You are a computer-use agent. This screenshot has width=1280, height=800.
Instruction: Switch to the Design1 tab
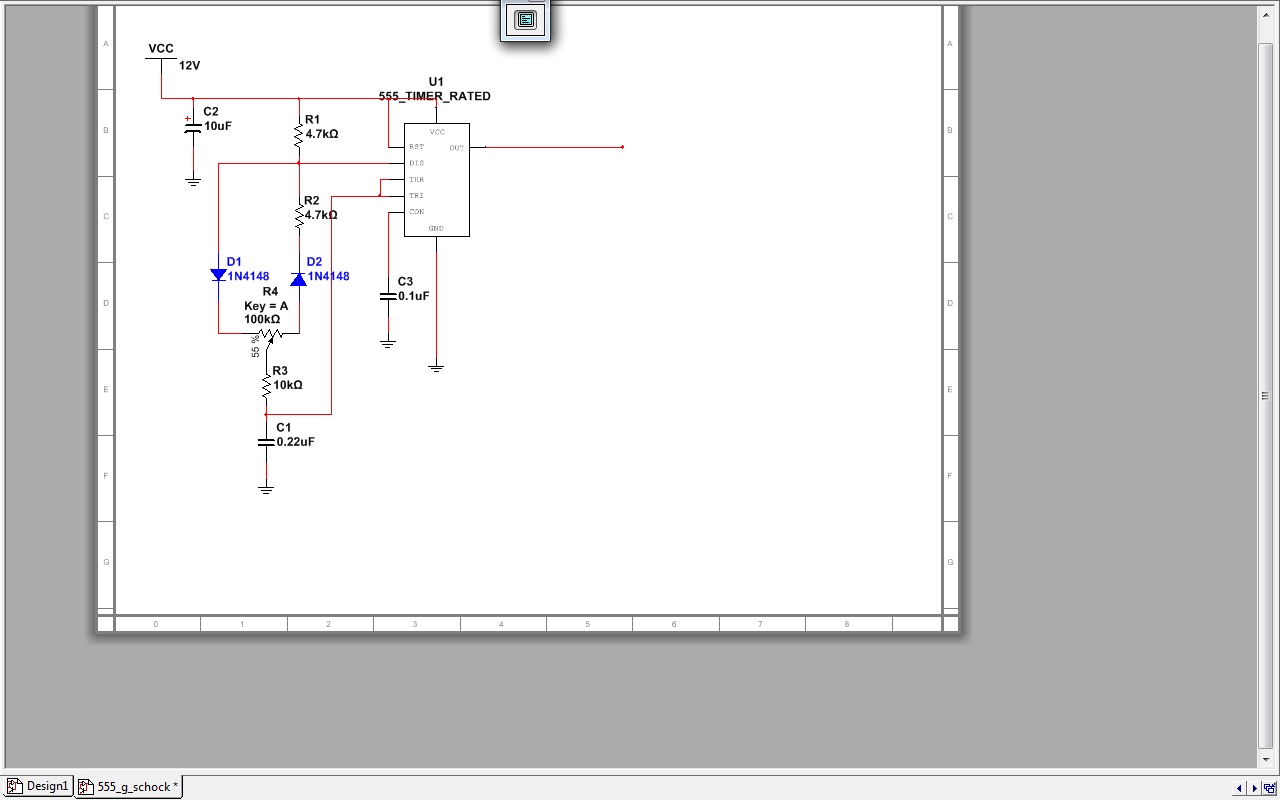pyautogui.click(x=39, y=787)
